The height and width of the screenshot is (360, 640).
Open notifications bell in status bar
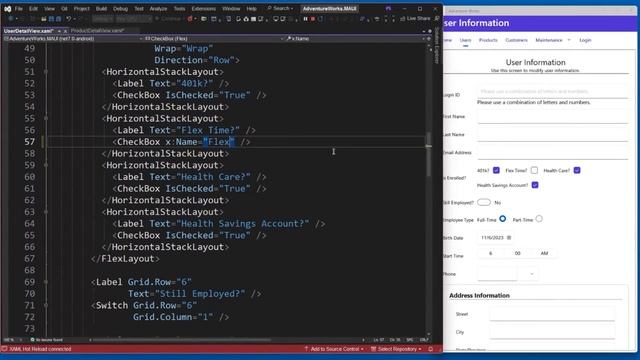(x=431, y=349)
